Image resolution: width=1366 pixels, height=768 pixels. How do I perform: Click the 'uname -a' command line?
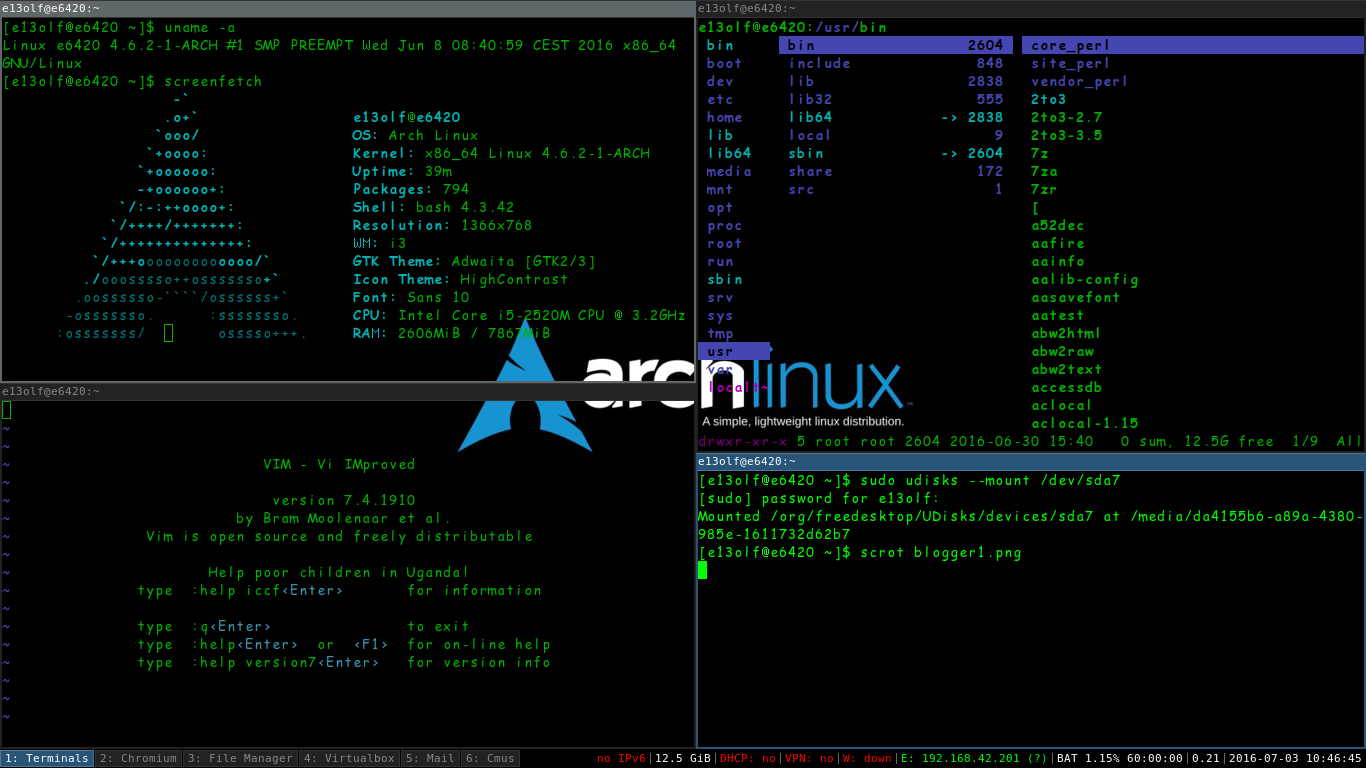[x=199, y=27]
